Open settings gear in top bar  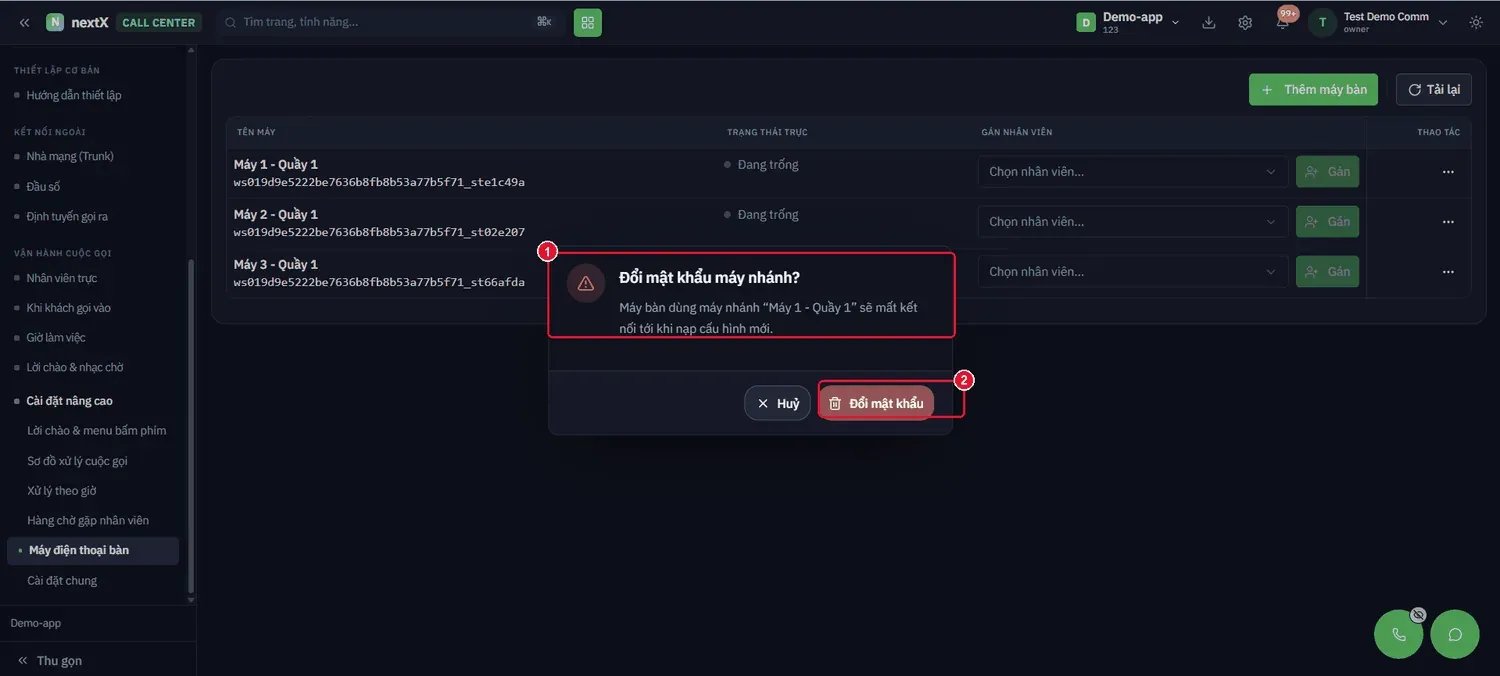point(1245,22)
